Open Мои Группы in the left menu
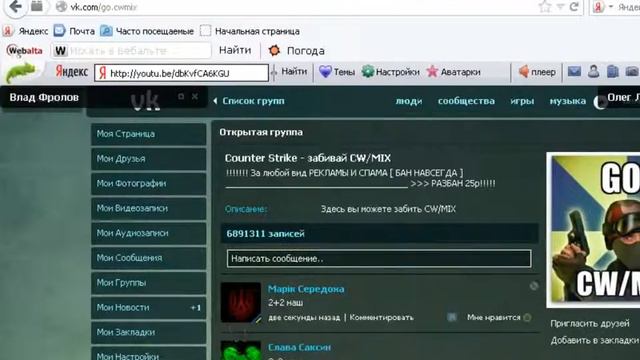 click(x=149, y=283)
